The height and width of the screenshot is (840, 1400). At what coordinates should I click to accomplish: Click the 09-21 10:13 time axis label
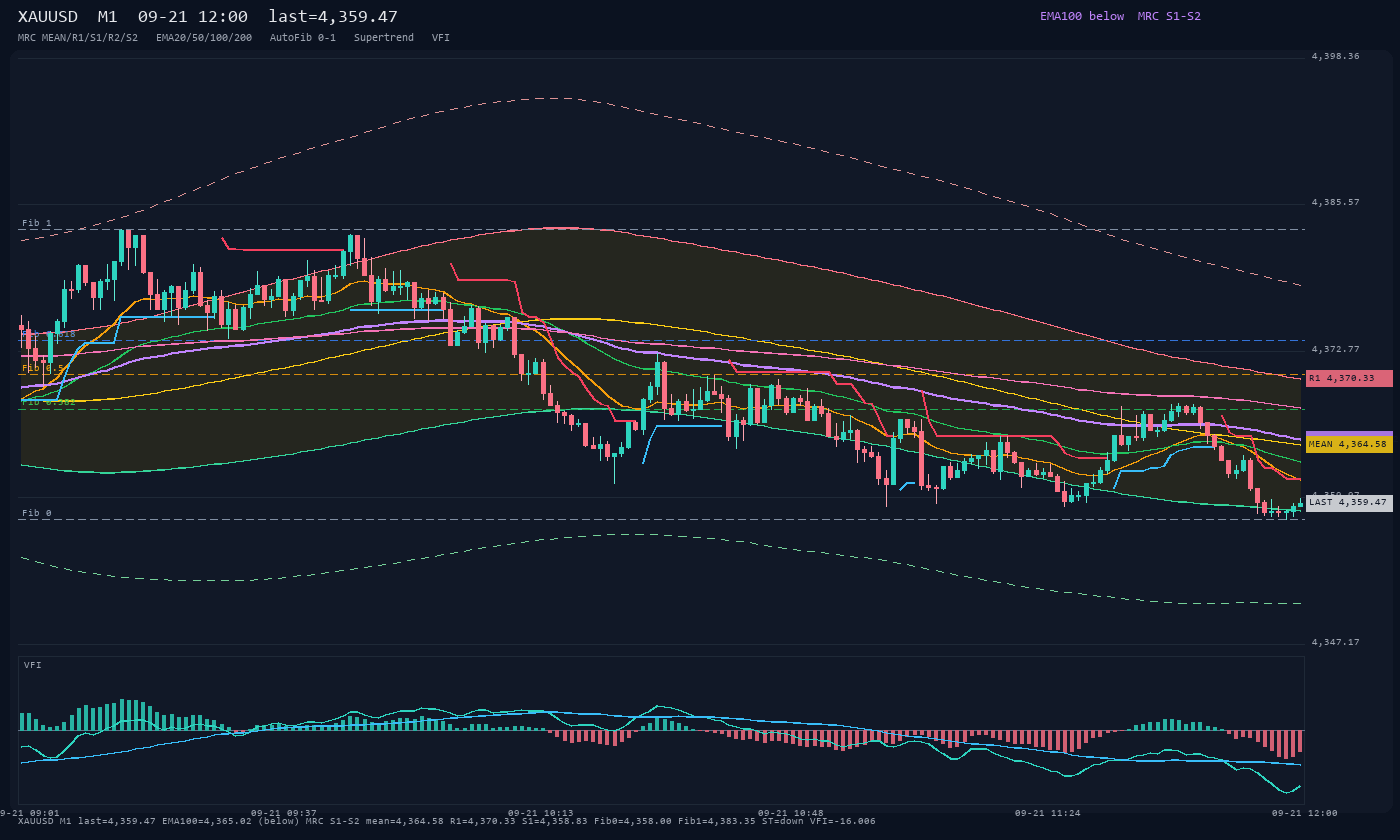(x=541, y=813)
